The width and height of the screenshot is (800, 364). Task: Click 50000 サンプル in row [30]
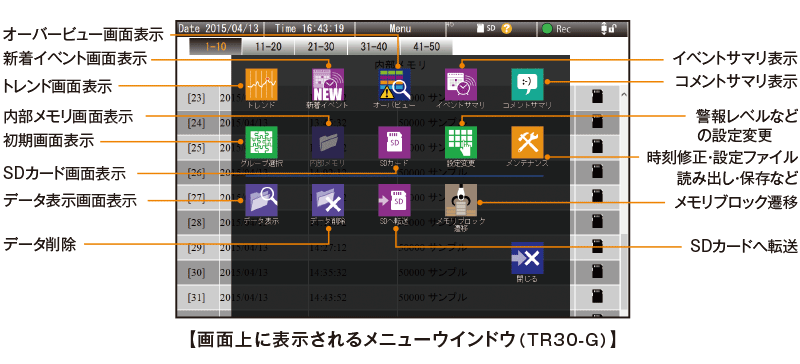tap(432, 272)
